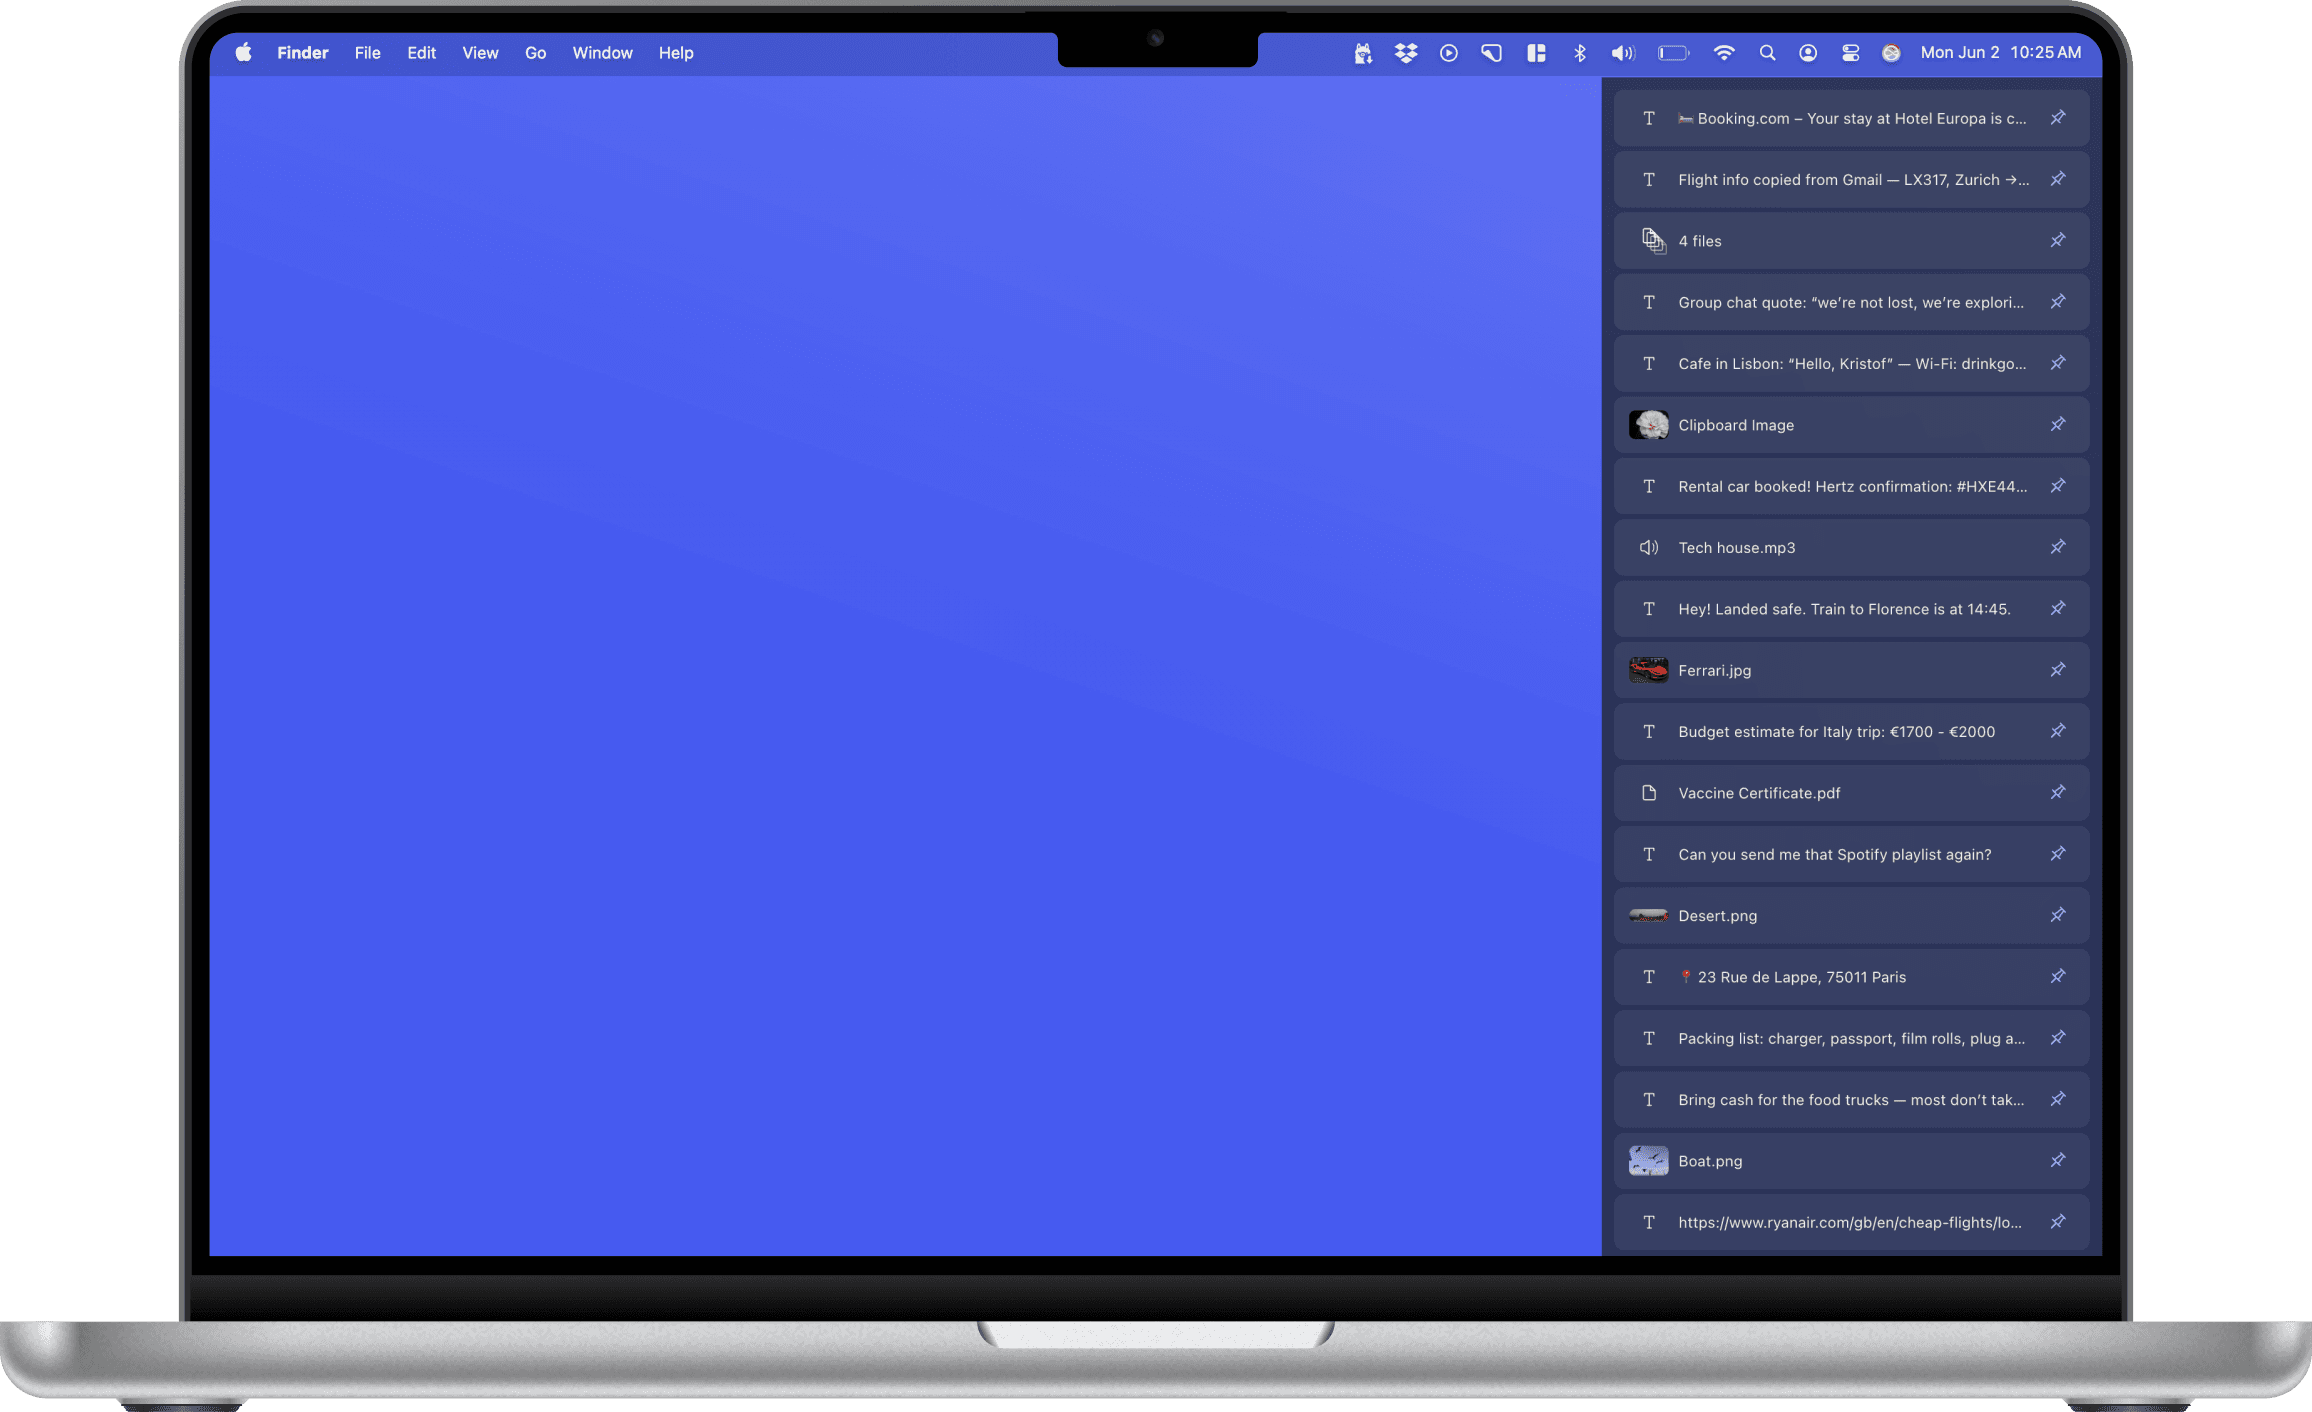This screenshot has height=1412, width=2312.
Task: Select the Rental car Hertz confirmation entry
Action: tap(1850, 486)
